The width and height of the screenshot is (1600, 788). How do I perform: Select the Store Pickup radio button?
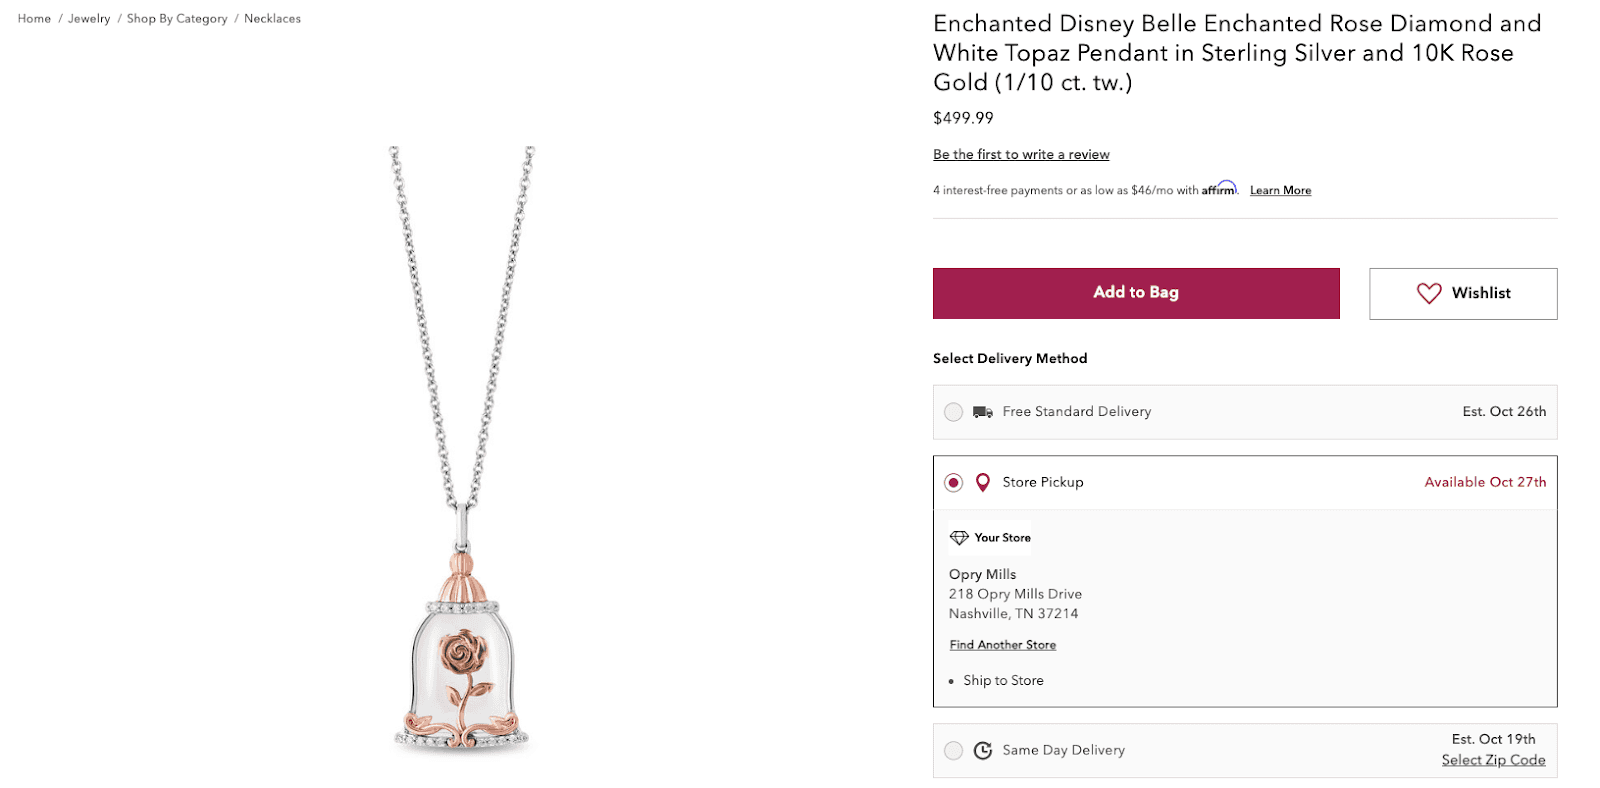[954, 483]
